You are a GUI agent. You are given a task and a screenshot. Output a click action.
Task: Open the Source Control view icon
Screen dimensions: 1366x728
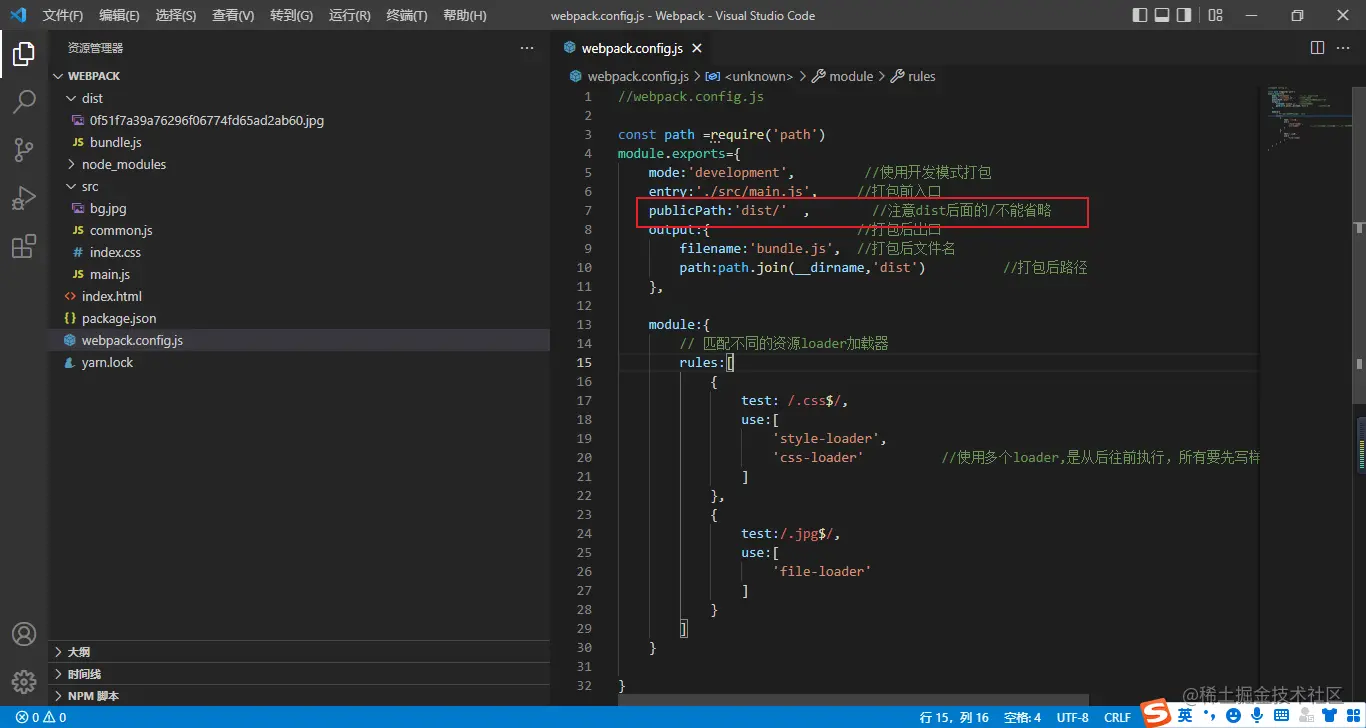24,150
